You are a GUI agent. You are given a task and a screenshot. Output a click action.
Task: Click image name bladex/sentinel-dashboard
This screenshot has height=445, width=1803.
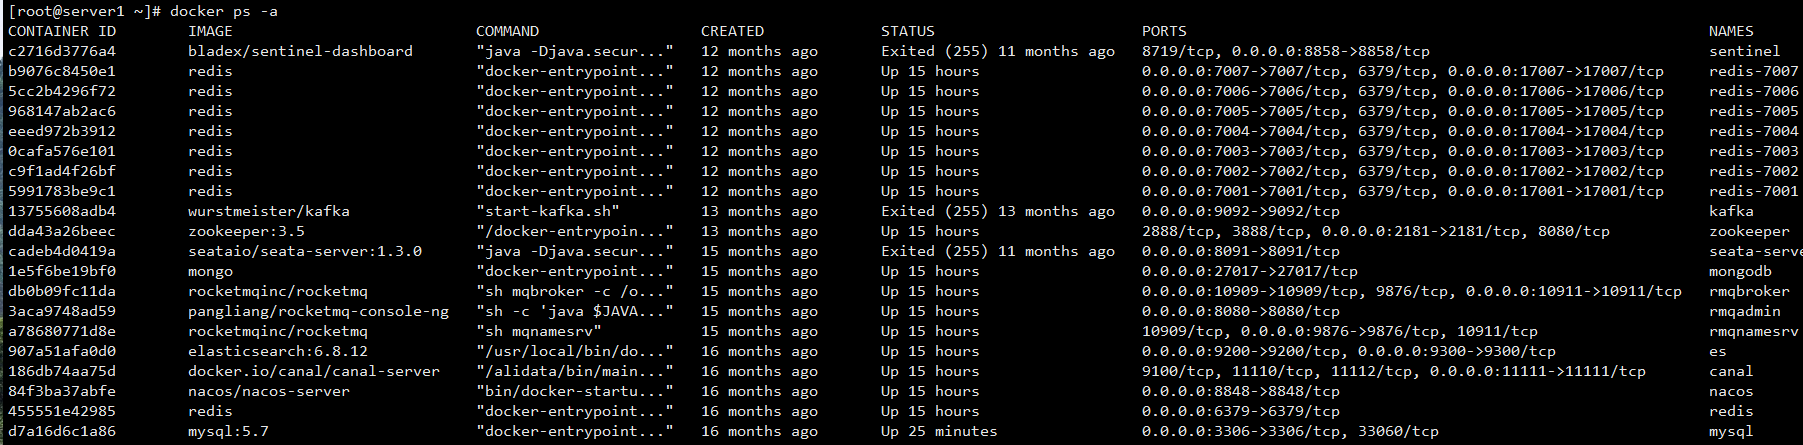[x=300, y=51]
